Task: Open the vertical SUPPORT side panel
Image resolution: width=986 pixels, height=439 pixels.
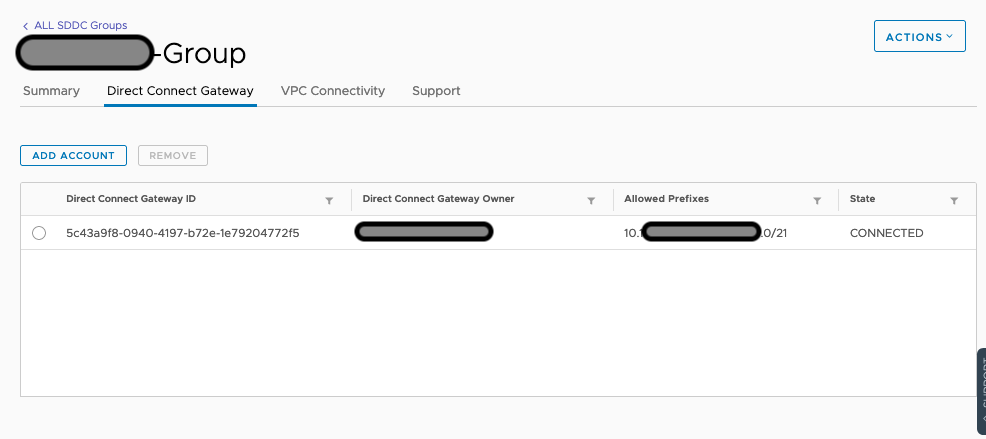Action: point(980,390)
